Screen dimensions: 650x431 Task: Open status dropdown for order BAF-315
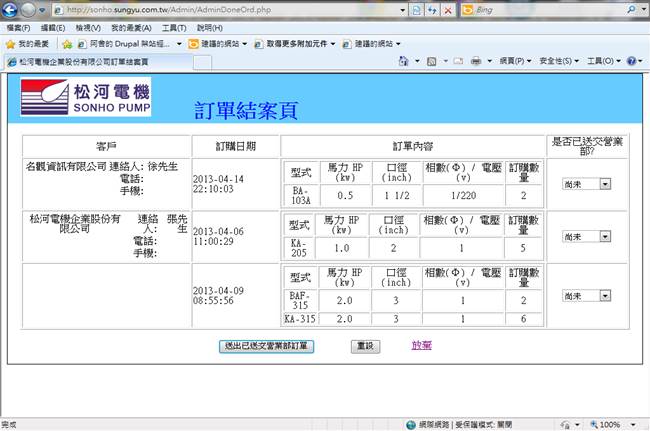tap(605, 295)
